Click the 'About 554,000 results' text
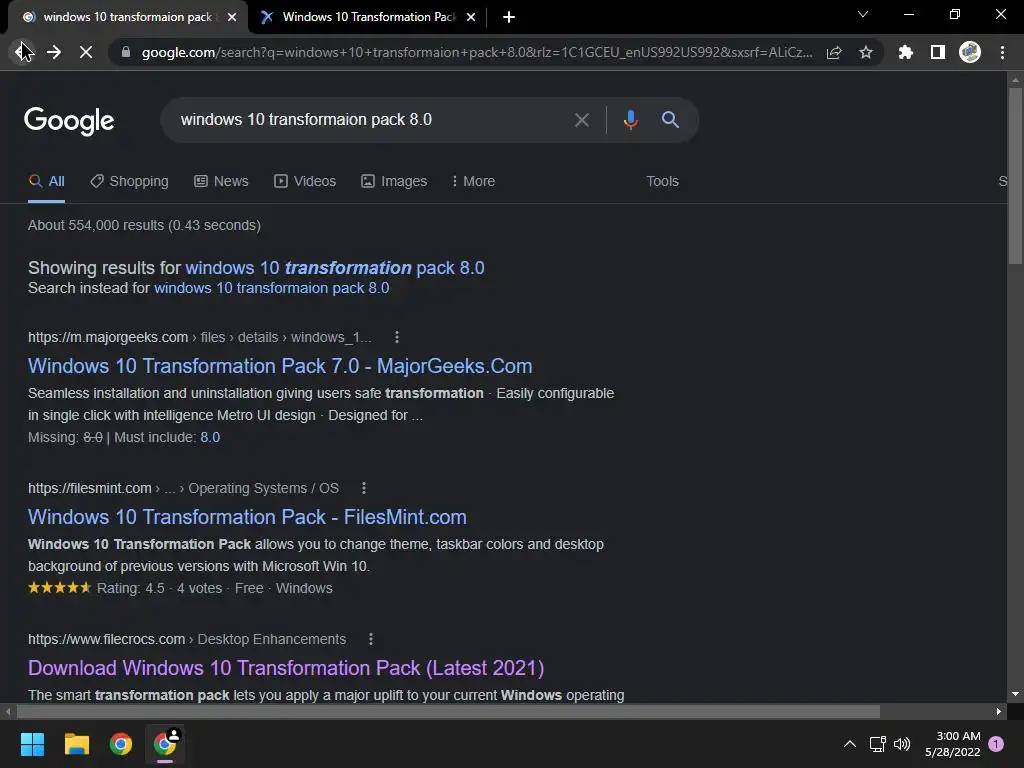This screenshot has width=1024, height=768. [x=144, y=225]
